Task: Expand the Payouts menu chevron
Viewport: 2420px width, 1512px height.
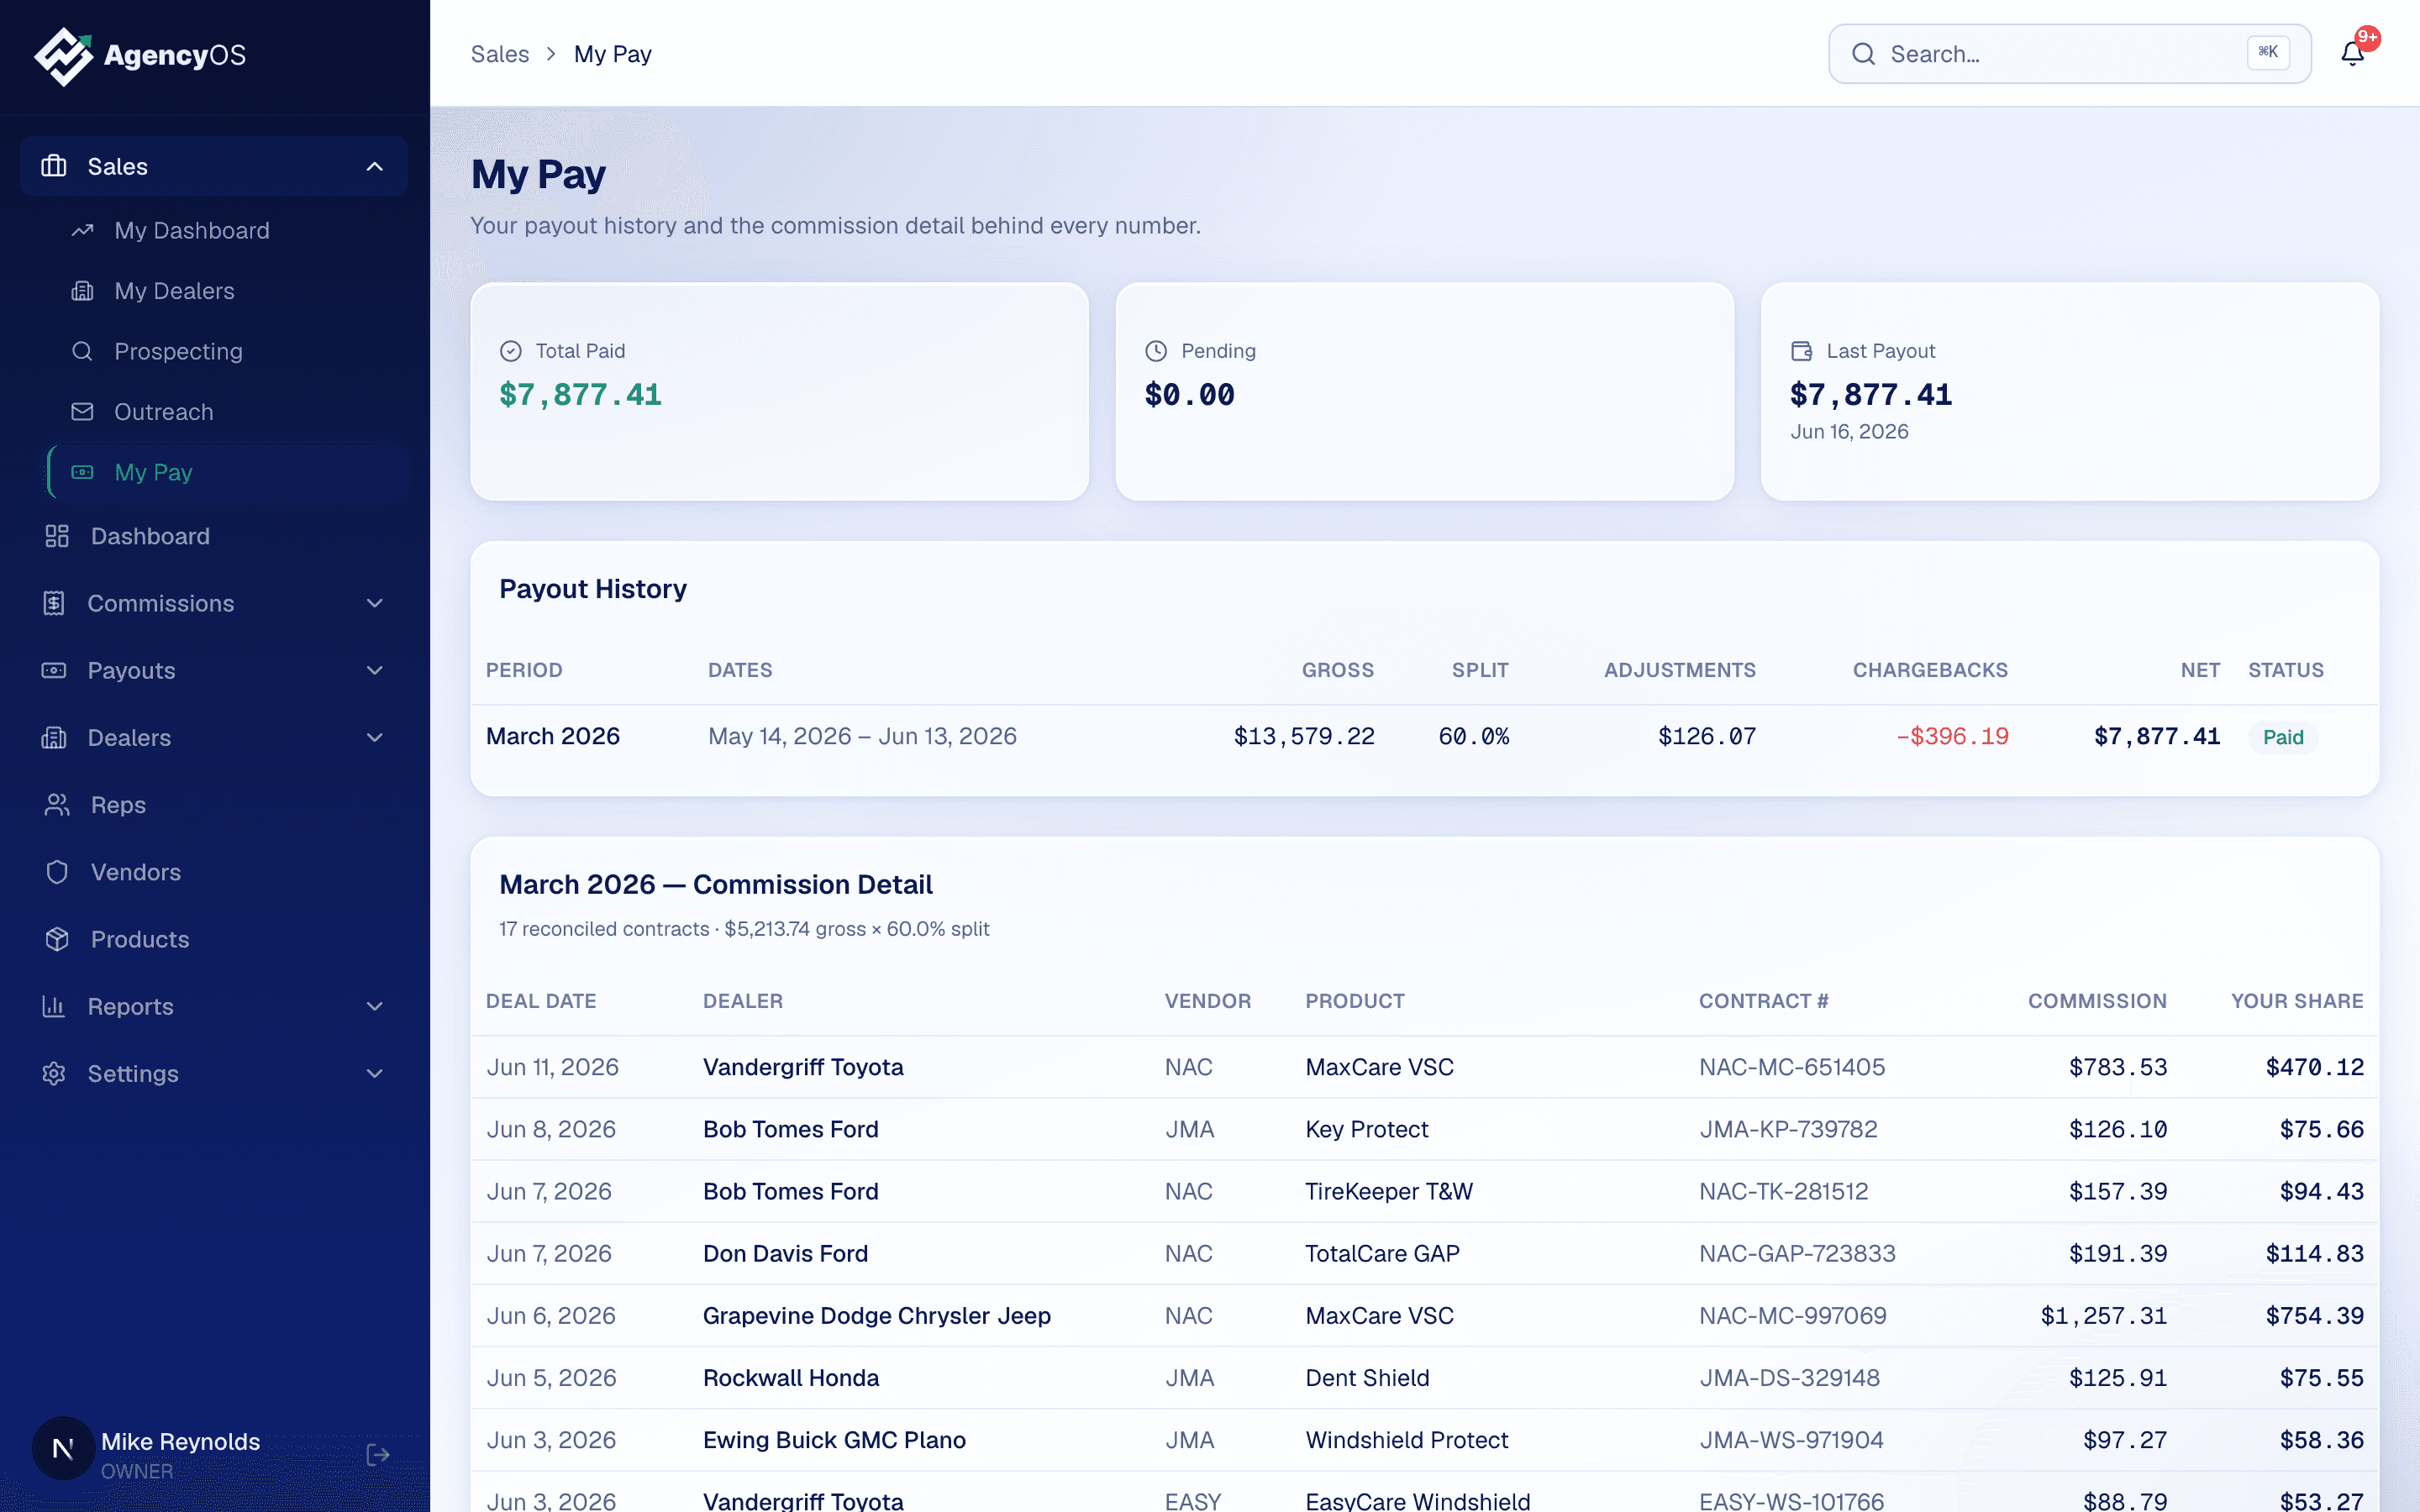Action: coord(375,670)
